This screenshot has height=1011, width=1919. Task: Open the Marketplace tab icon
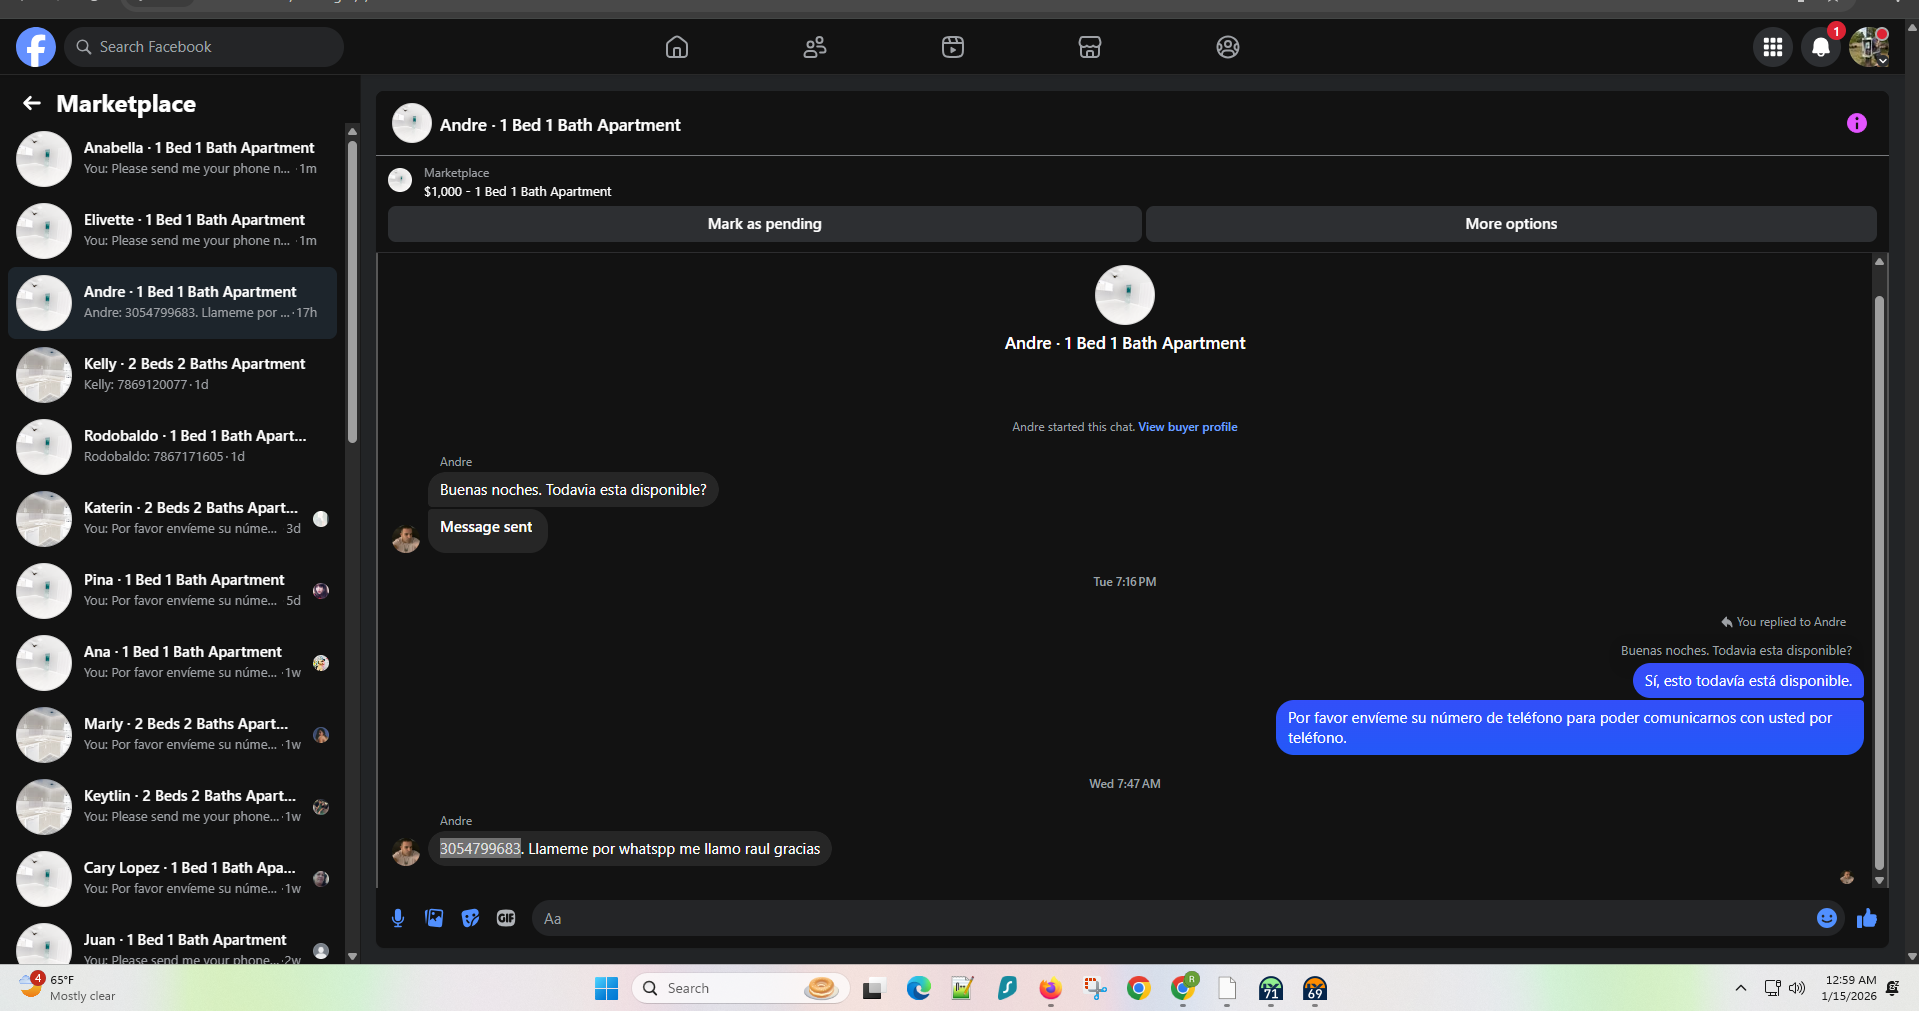pyautogui.click(x=1090, y=47)
